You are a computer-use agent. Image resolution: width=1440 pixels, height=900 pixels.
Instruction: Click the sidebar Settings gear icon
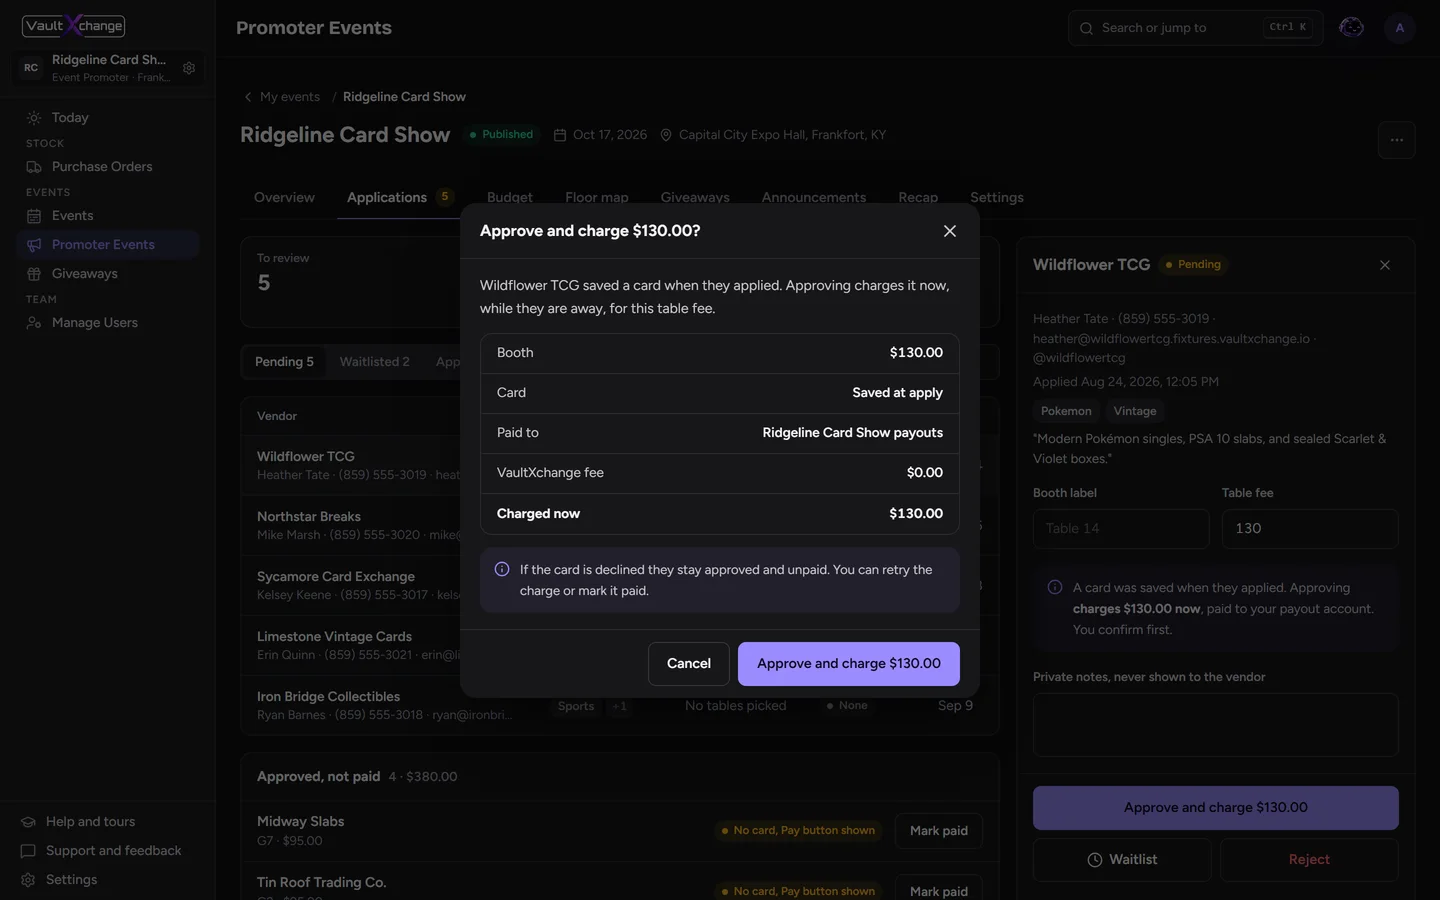tap(28, 880)
